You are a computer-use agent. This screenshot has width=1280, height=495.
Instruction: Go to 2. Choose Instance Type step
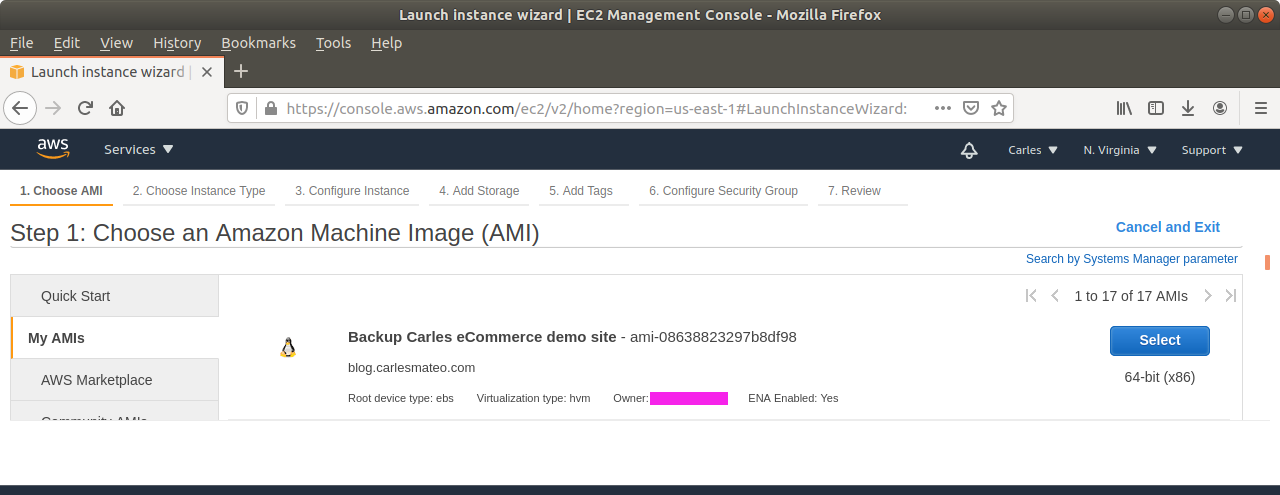point(199,191)
